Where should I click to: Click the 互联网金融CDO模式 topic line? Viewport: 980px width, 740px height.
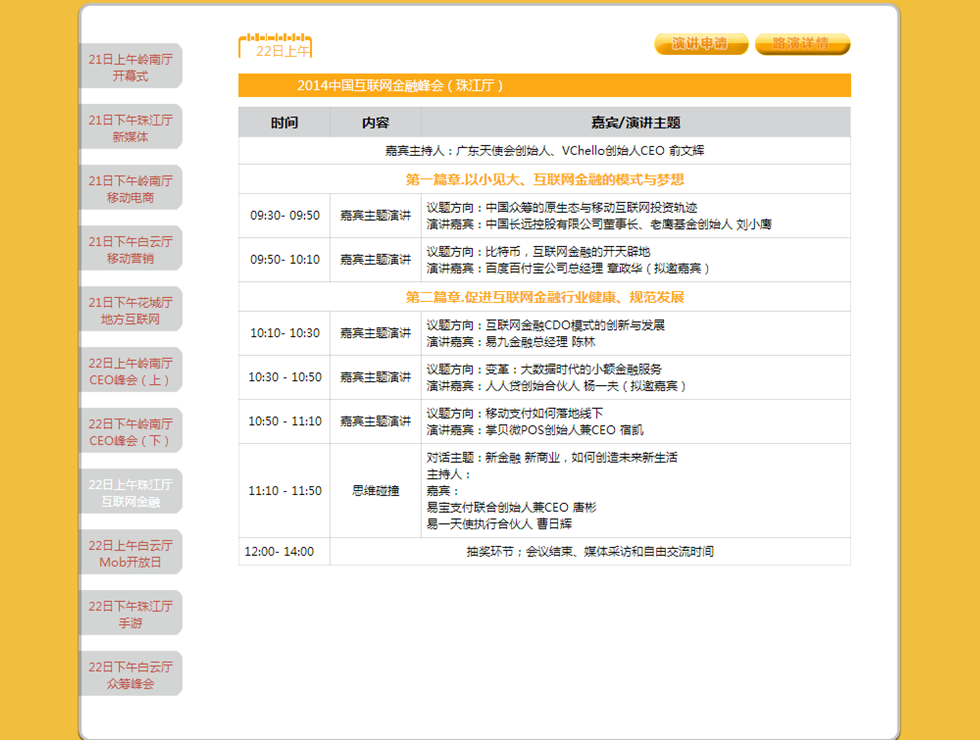pos(546,325)
